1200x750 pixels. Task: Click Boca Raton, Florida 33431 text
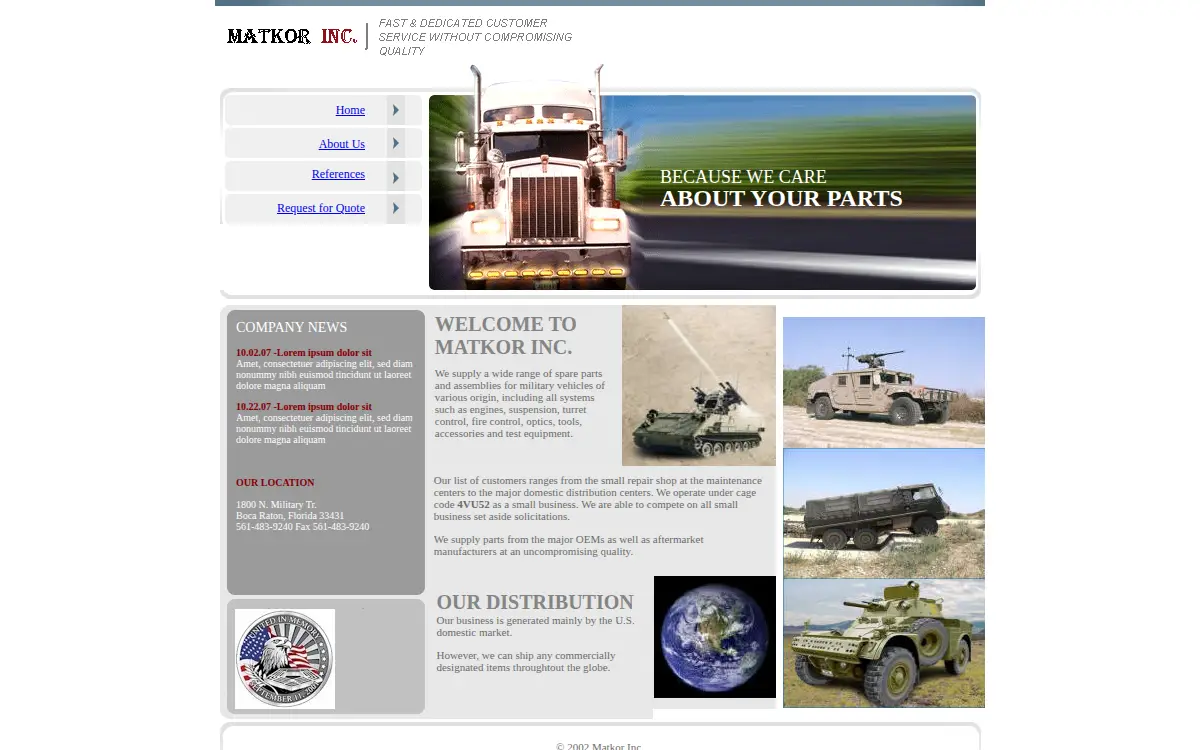[290, 516]
